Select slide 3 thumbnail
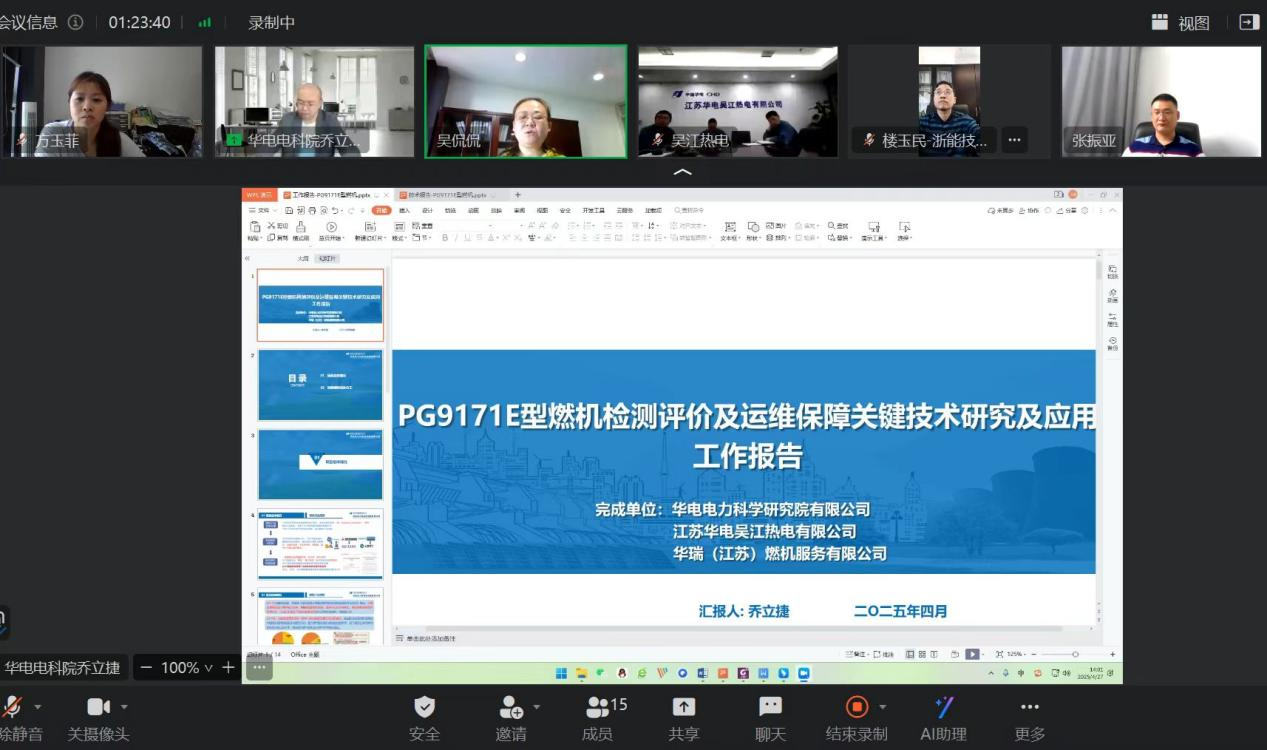The image size is (1267, 750). point(320,465)
